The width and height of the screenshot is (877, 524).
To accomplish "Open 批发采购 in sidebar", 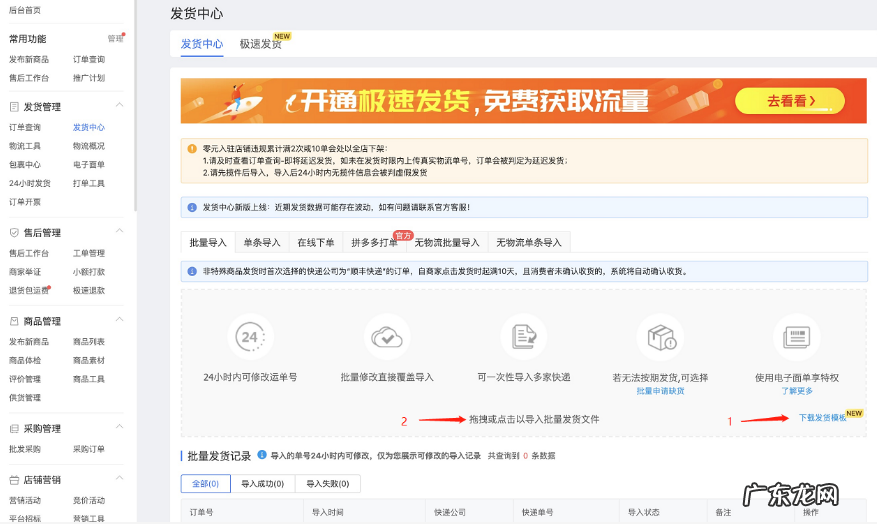I will coord(25,449).
